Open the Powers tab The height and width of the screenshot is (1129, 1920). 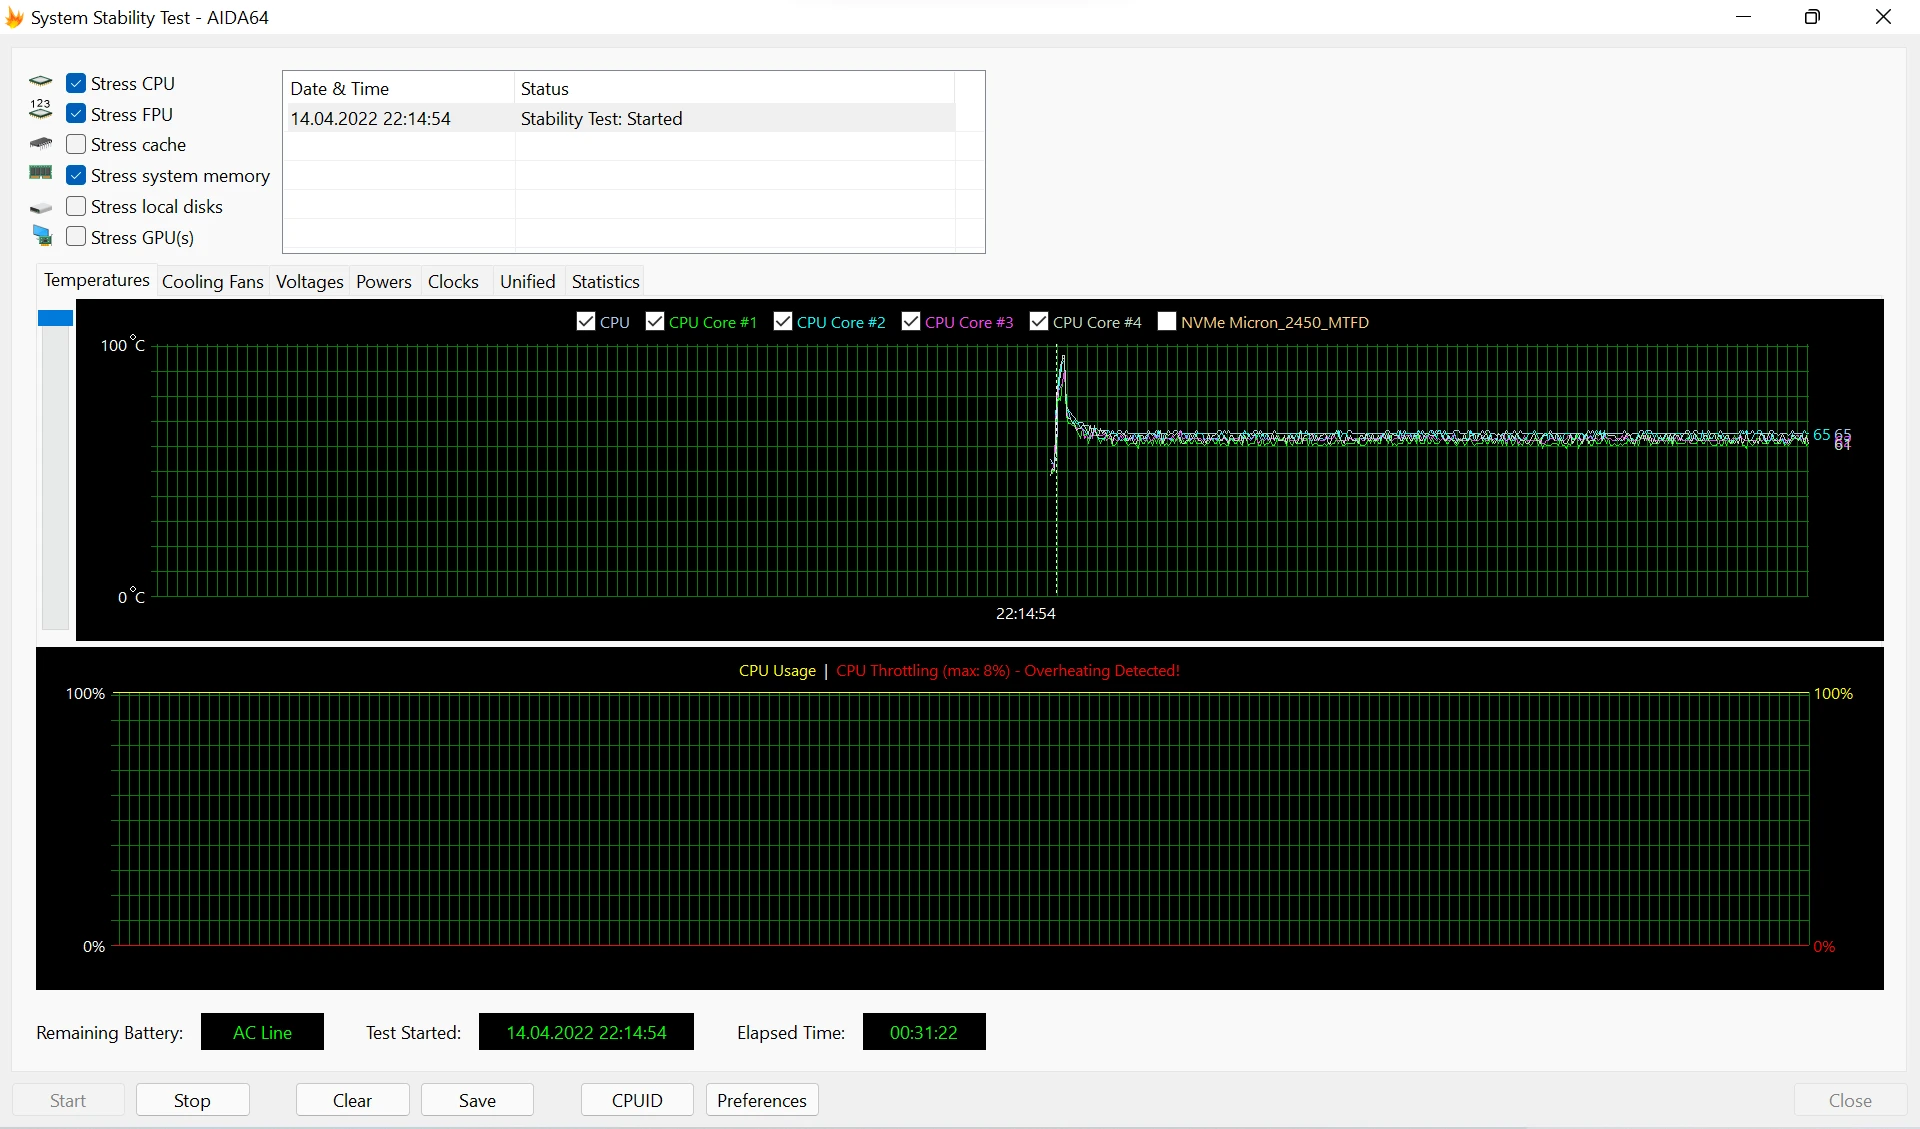[x=384, y=282]
